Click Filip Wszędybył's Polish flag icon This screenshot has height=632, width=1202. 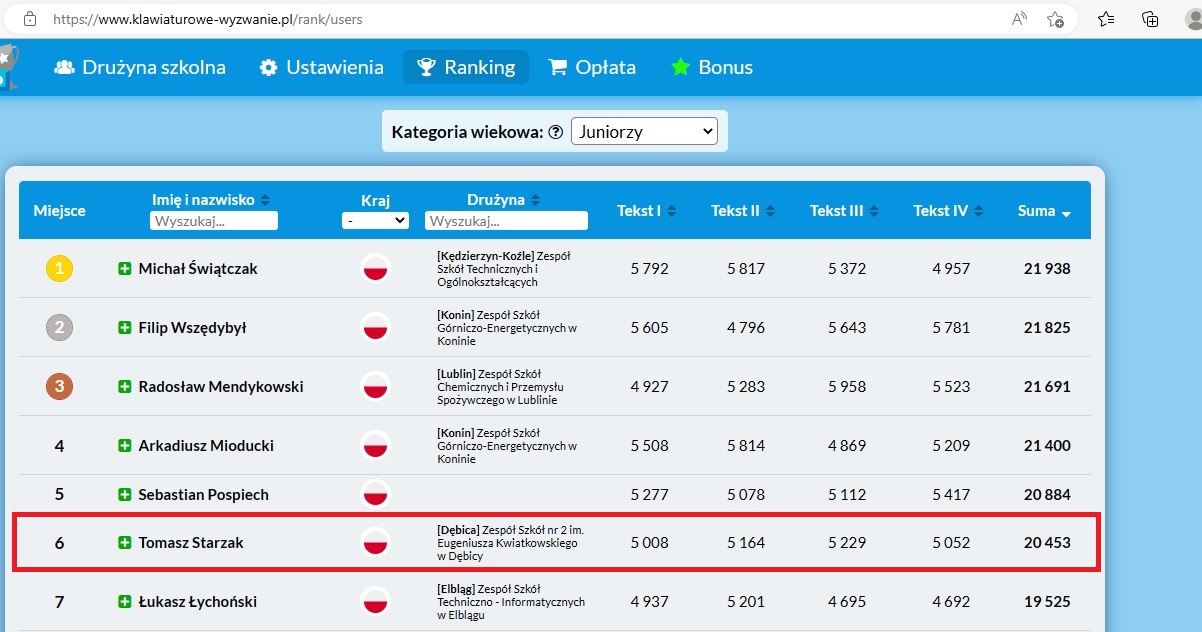click(x=375, y=327)
